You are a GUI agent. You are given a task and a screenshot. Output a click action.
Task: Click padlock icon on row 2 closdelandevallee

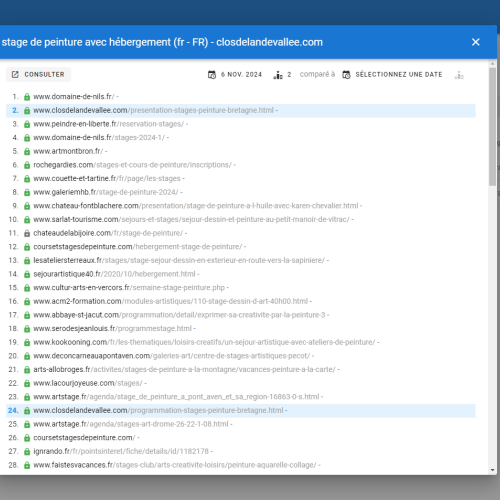pos(27,111)
